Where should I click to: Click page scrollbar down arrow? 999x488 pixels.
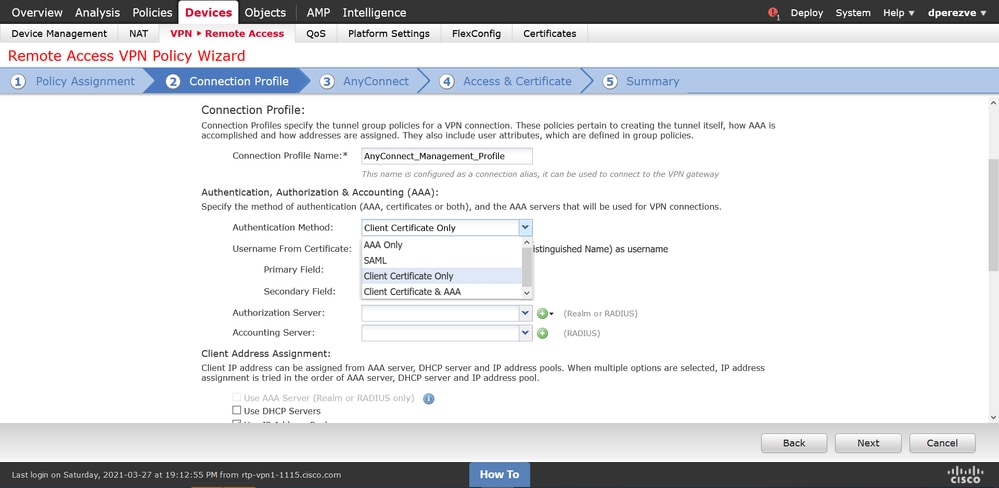point(993,417)
